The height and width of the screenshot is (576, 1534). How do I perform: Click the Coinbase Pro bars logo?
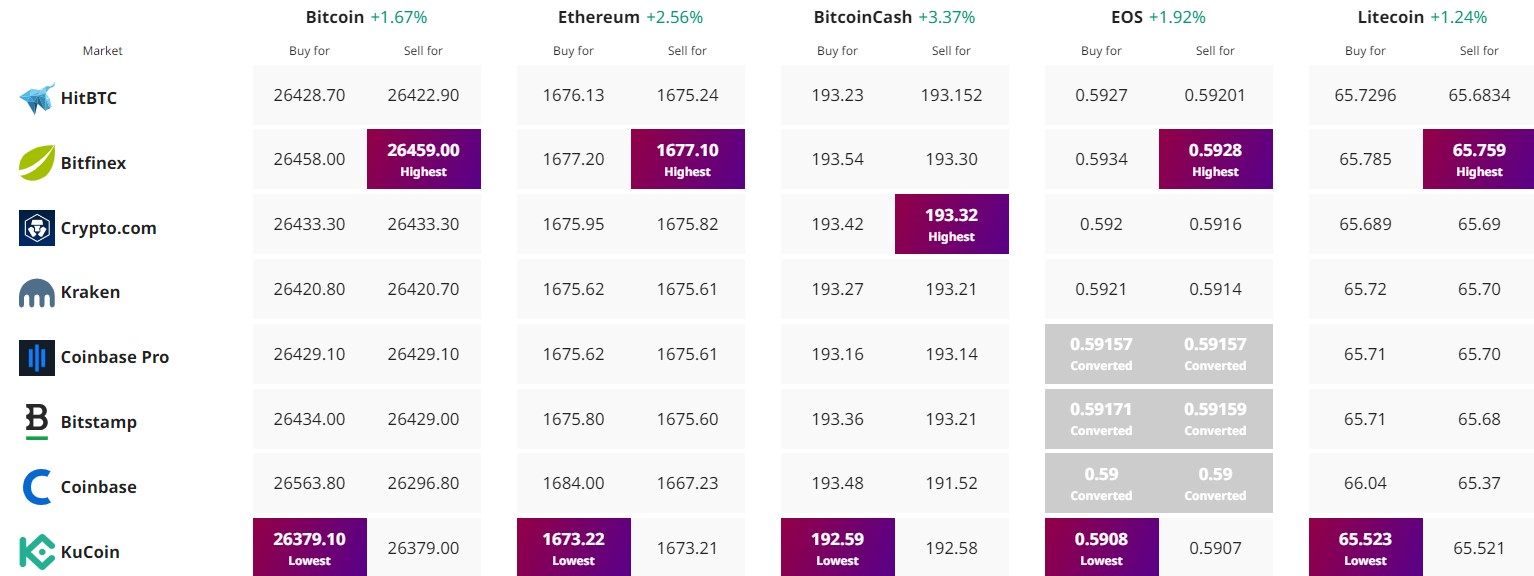pyautogui.click(x=37, y=357)
